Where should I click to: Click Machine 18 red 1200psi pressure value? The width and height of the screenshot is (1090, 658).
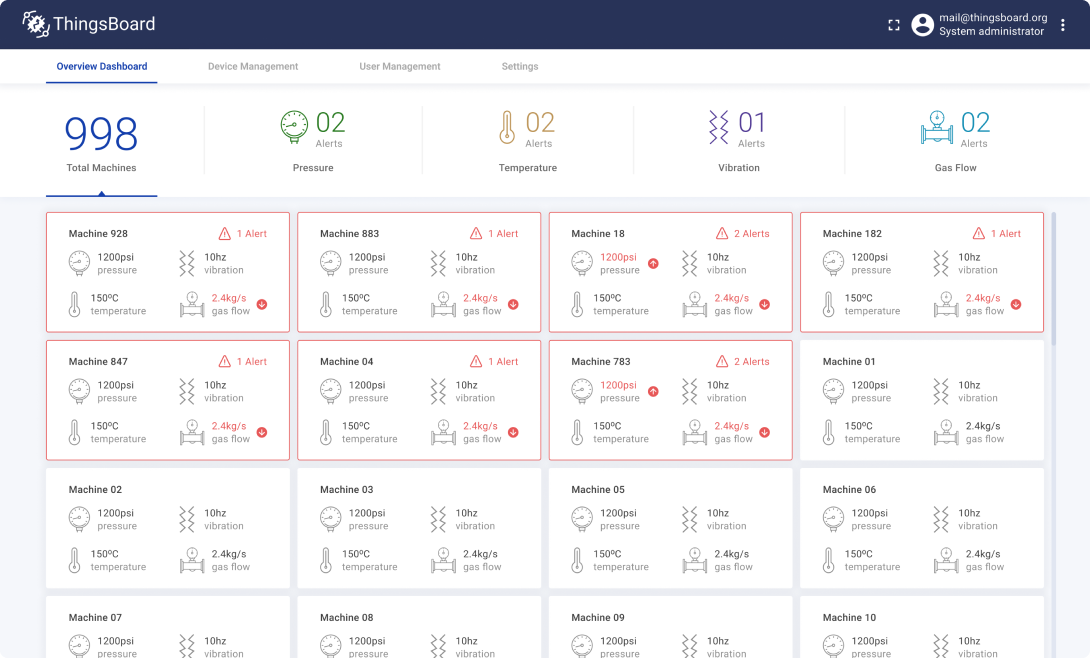[x=618, y=257]
